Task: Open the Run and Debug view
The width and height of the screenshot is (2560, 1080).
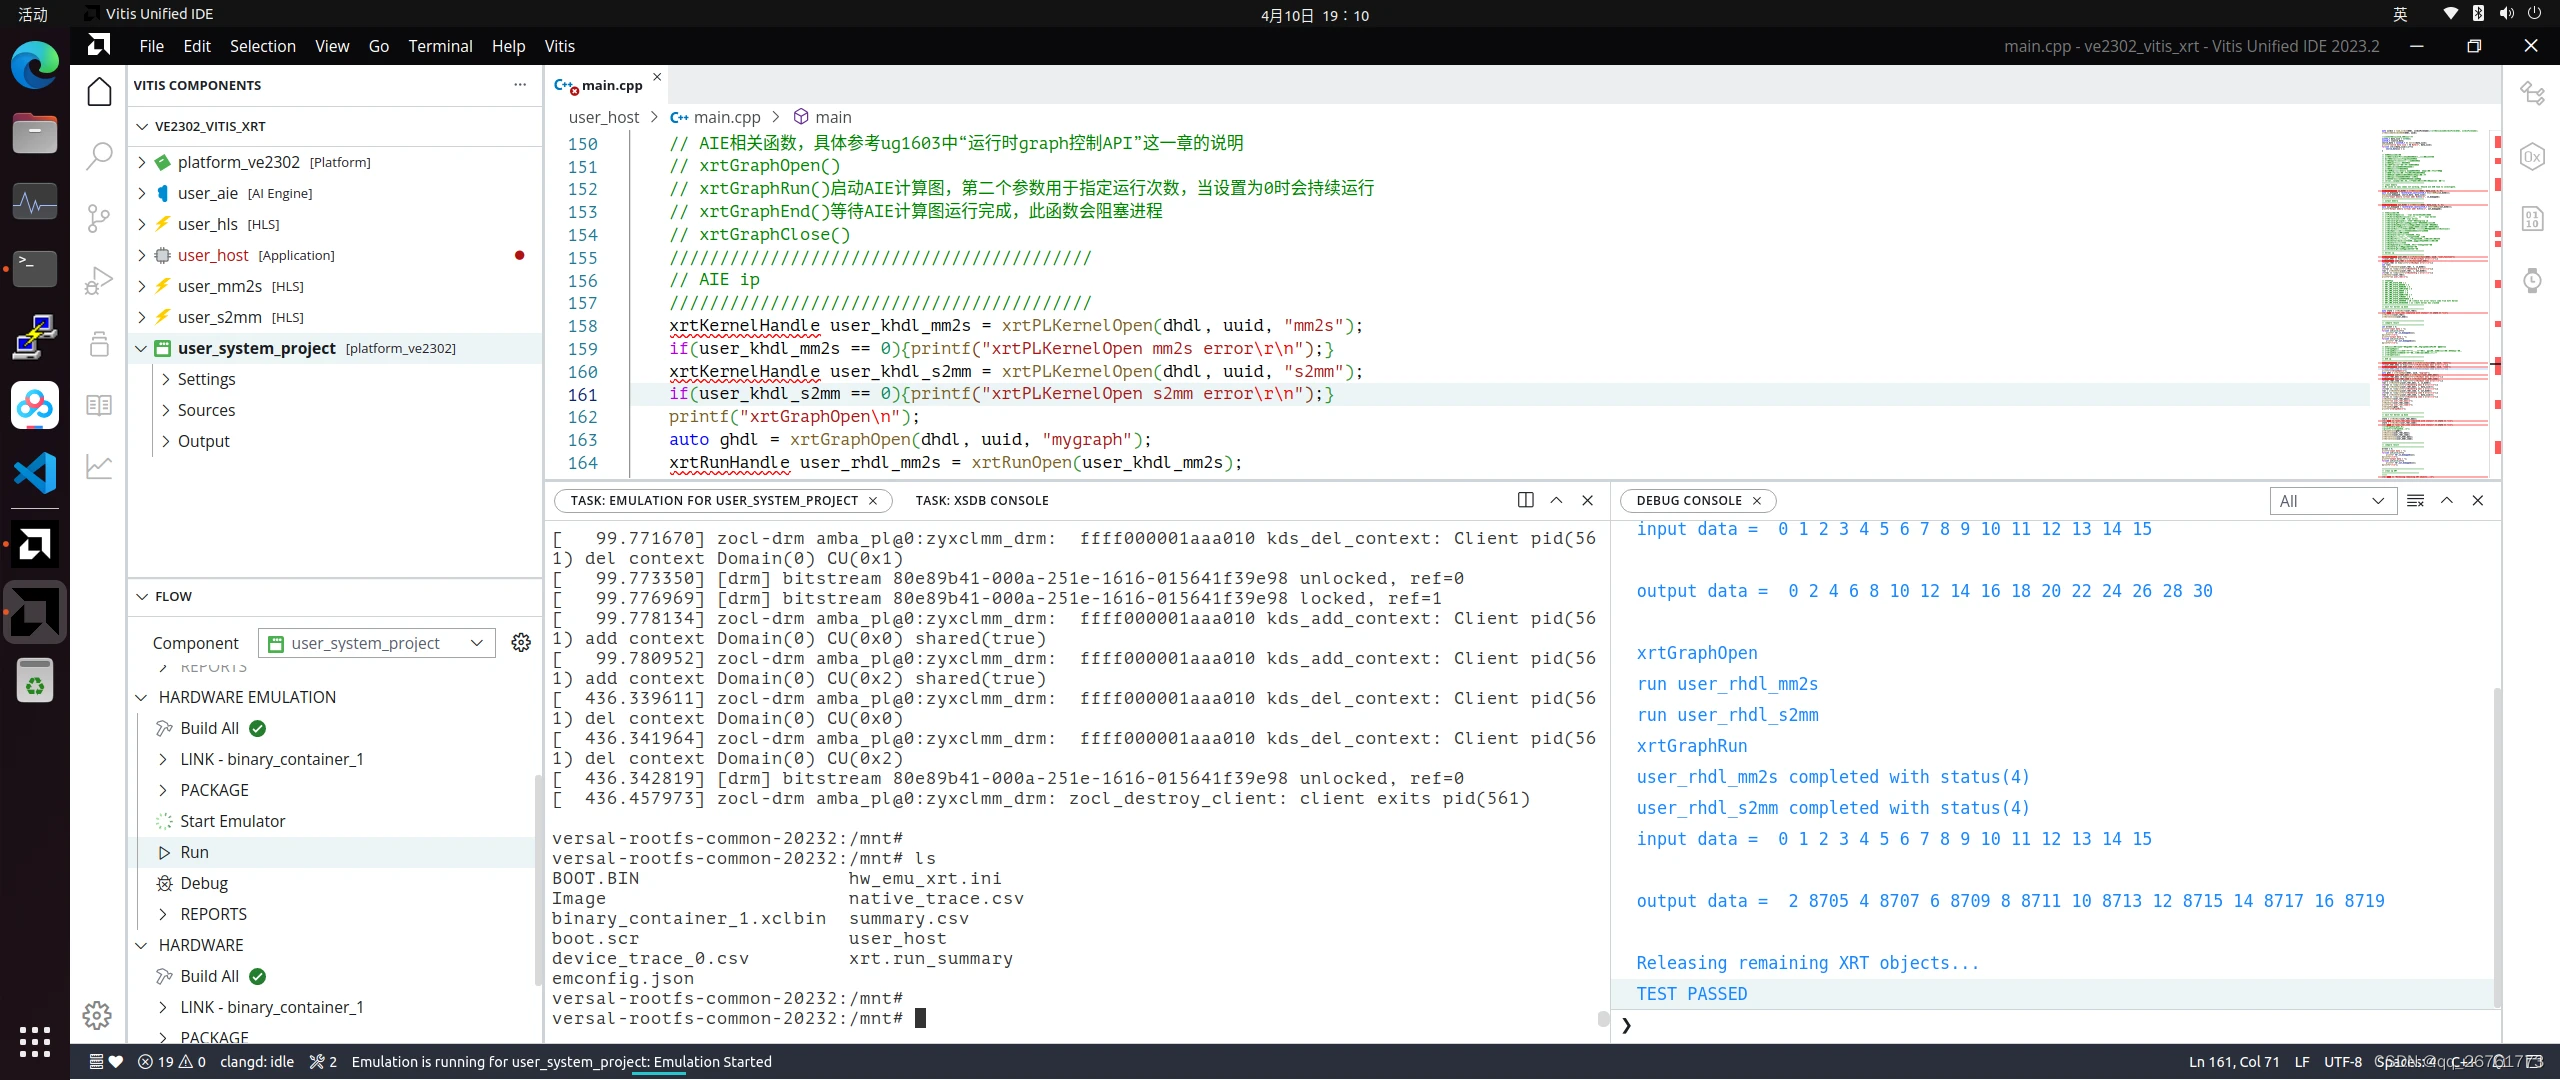Action: (99, 278)
